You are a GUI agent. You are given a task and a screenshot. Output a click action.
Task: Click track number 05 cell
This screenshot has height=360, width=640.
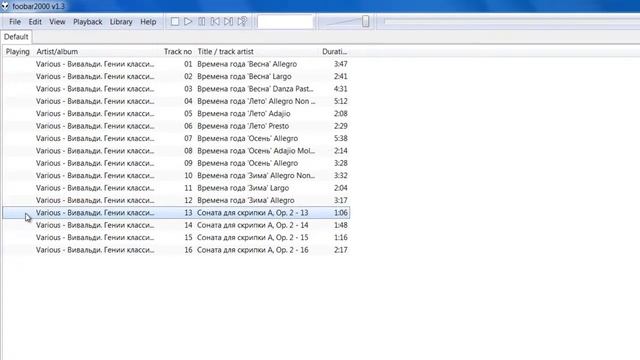pyautogui.click(x=188, y=113)
